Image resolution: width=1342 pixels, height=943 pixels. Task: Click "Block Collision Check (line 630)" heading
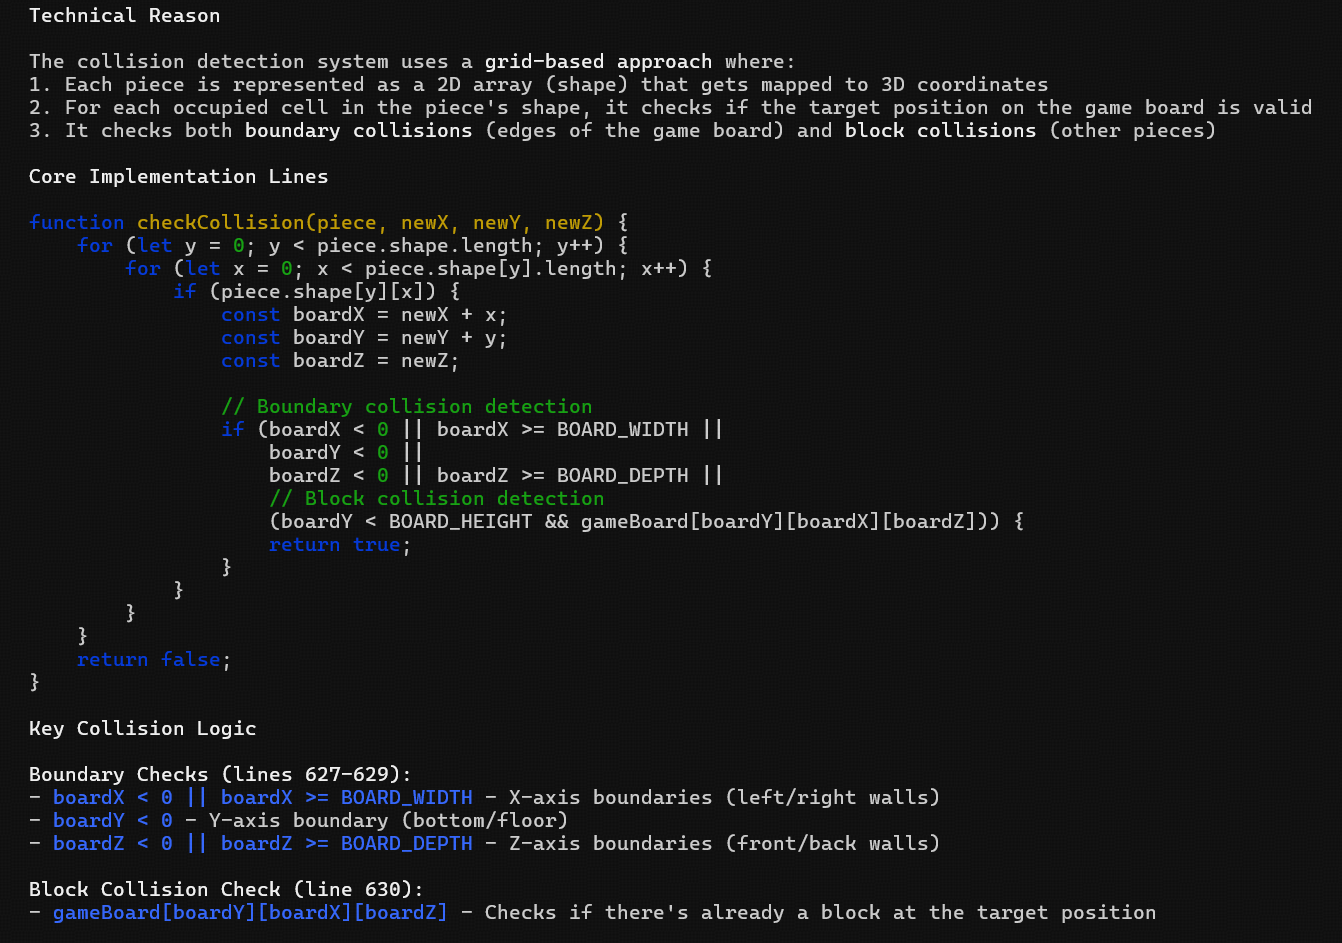pos(226,889)
